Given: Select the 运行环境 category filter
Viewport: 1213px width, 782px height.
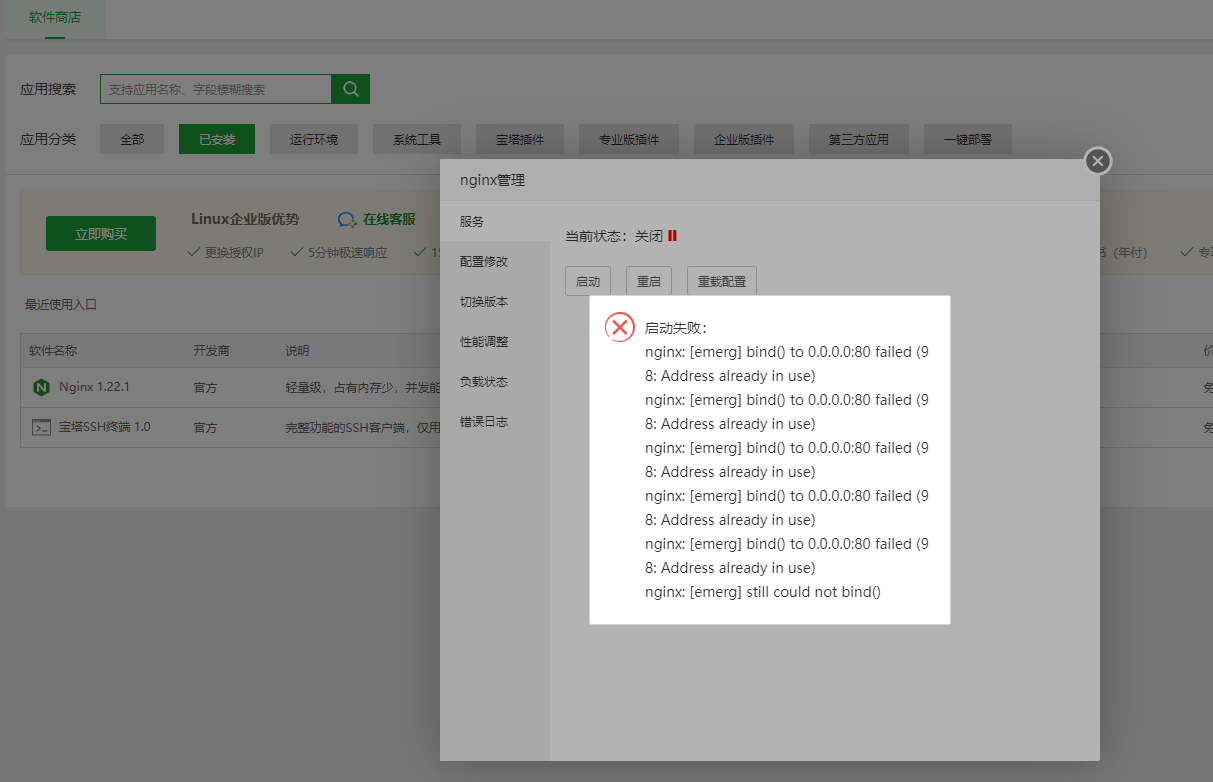Looking at the screenshot, I should pyautogui.click(x=314, y=139).
